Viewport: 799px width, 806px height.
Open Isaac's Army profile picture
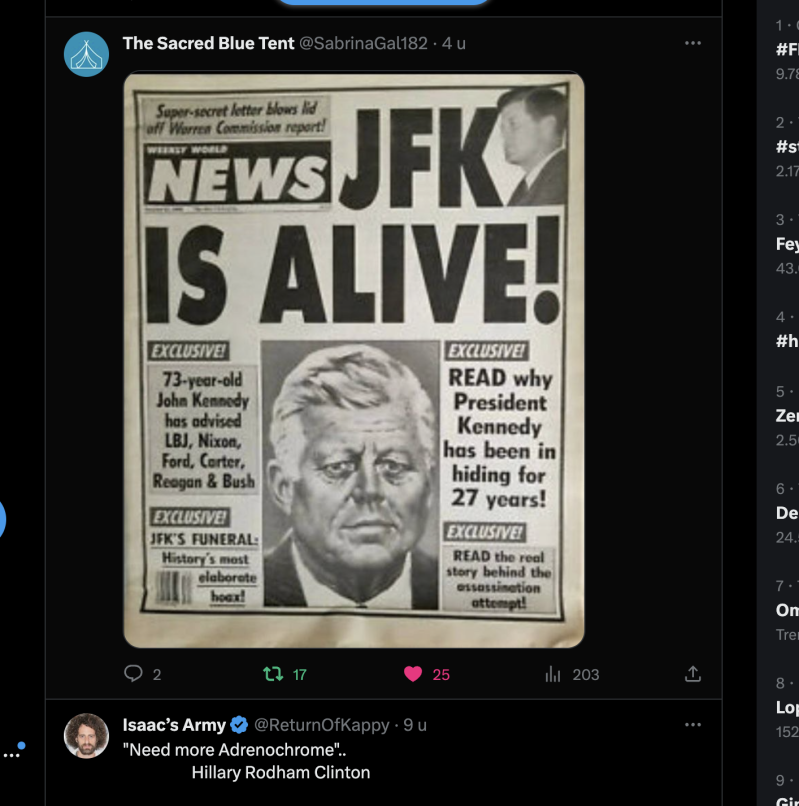tap(86, 736)
